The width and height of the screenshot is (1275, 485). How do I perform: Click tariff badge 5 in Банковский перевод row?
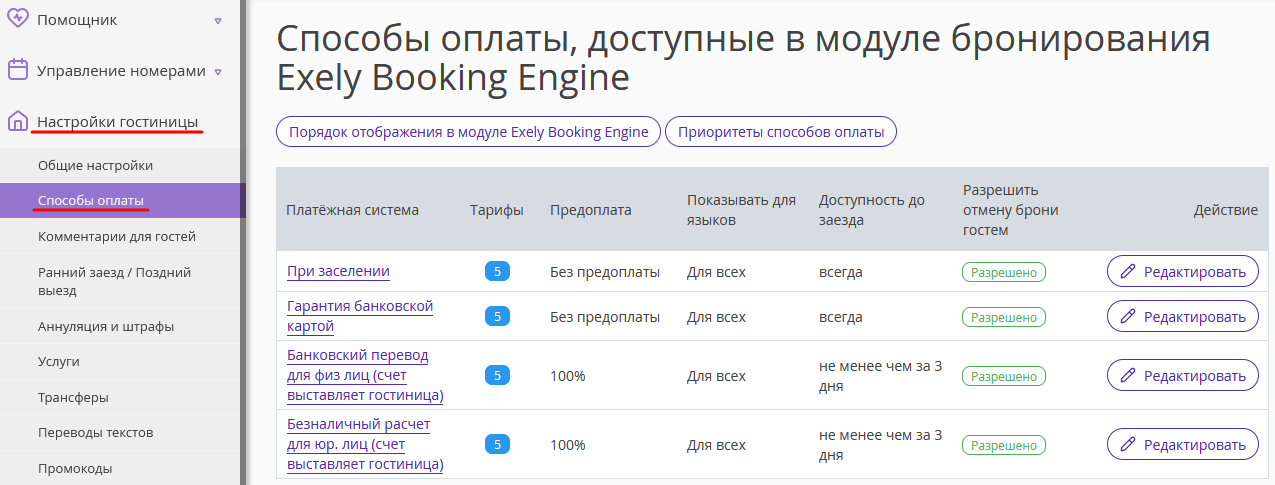[x=497, y=375]
